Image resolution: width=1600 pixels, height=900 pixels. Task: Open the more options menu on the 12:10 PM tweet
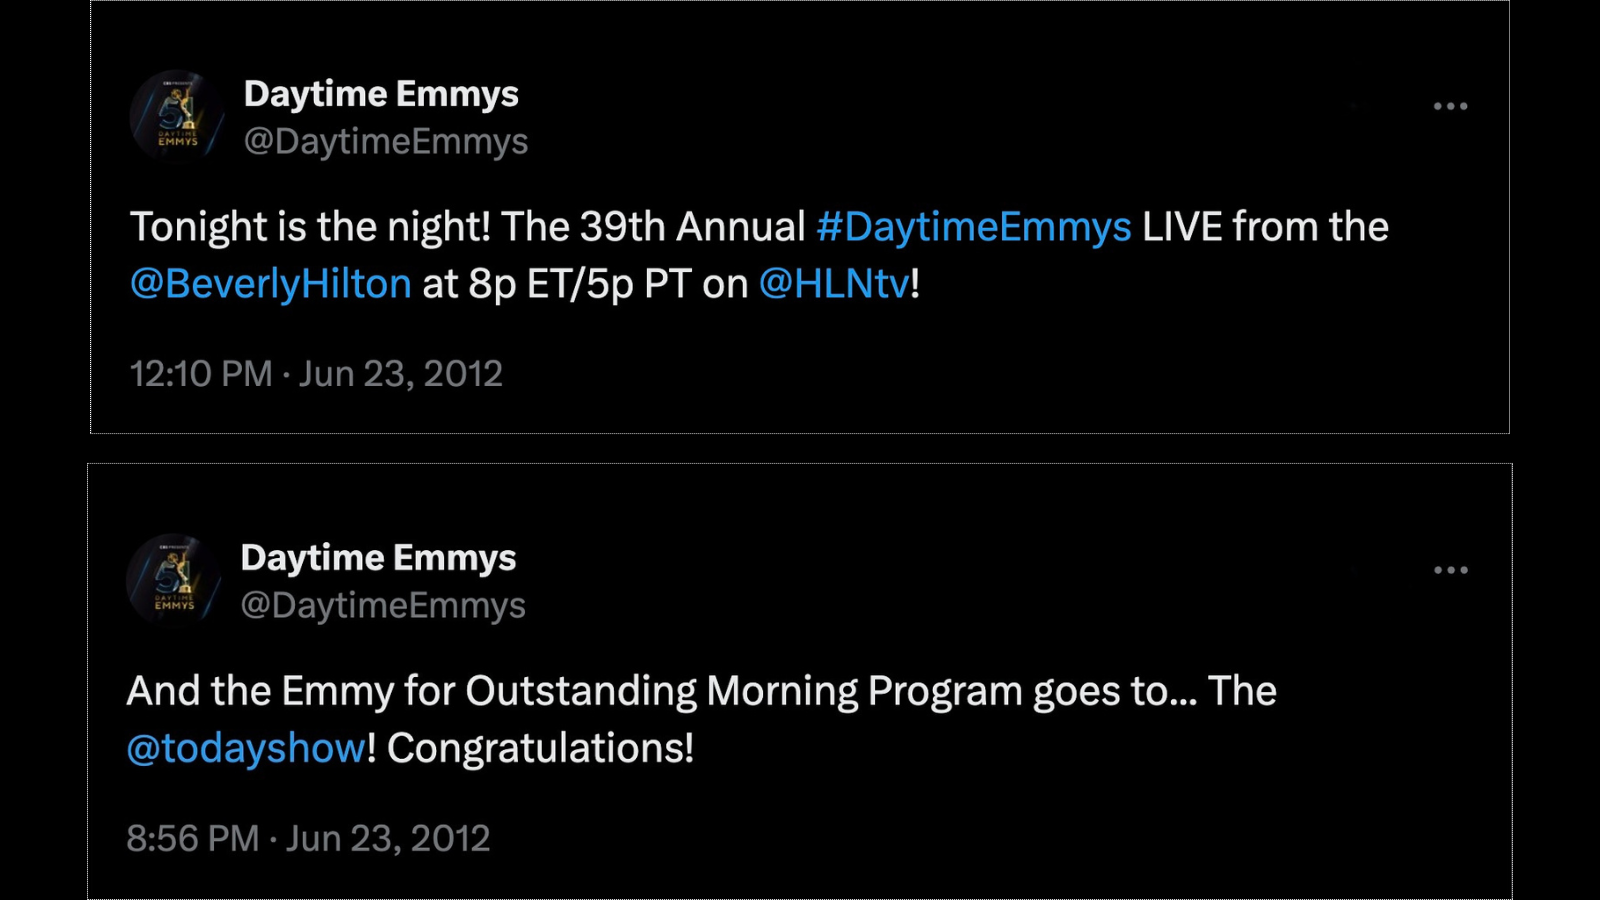tap(1450, 106)
